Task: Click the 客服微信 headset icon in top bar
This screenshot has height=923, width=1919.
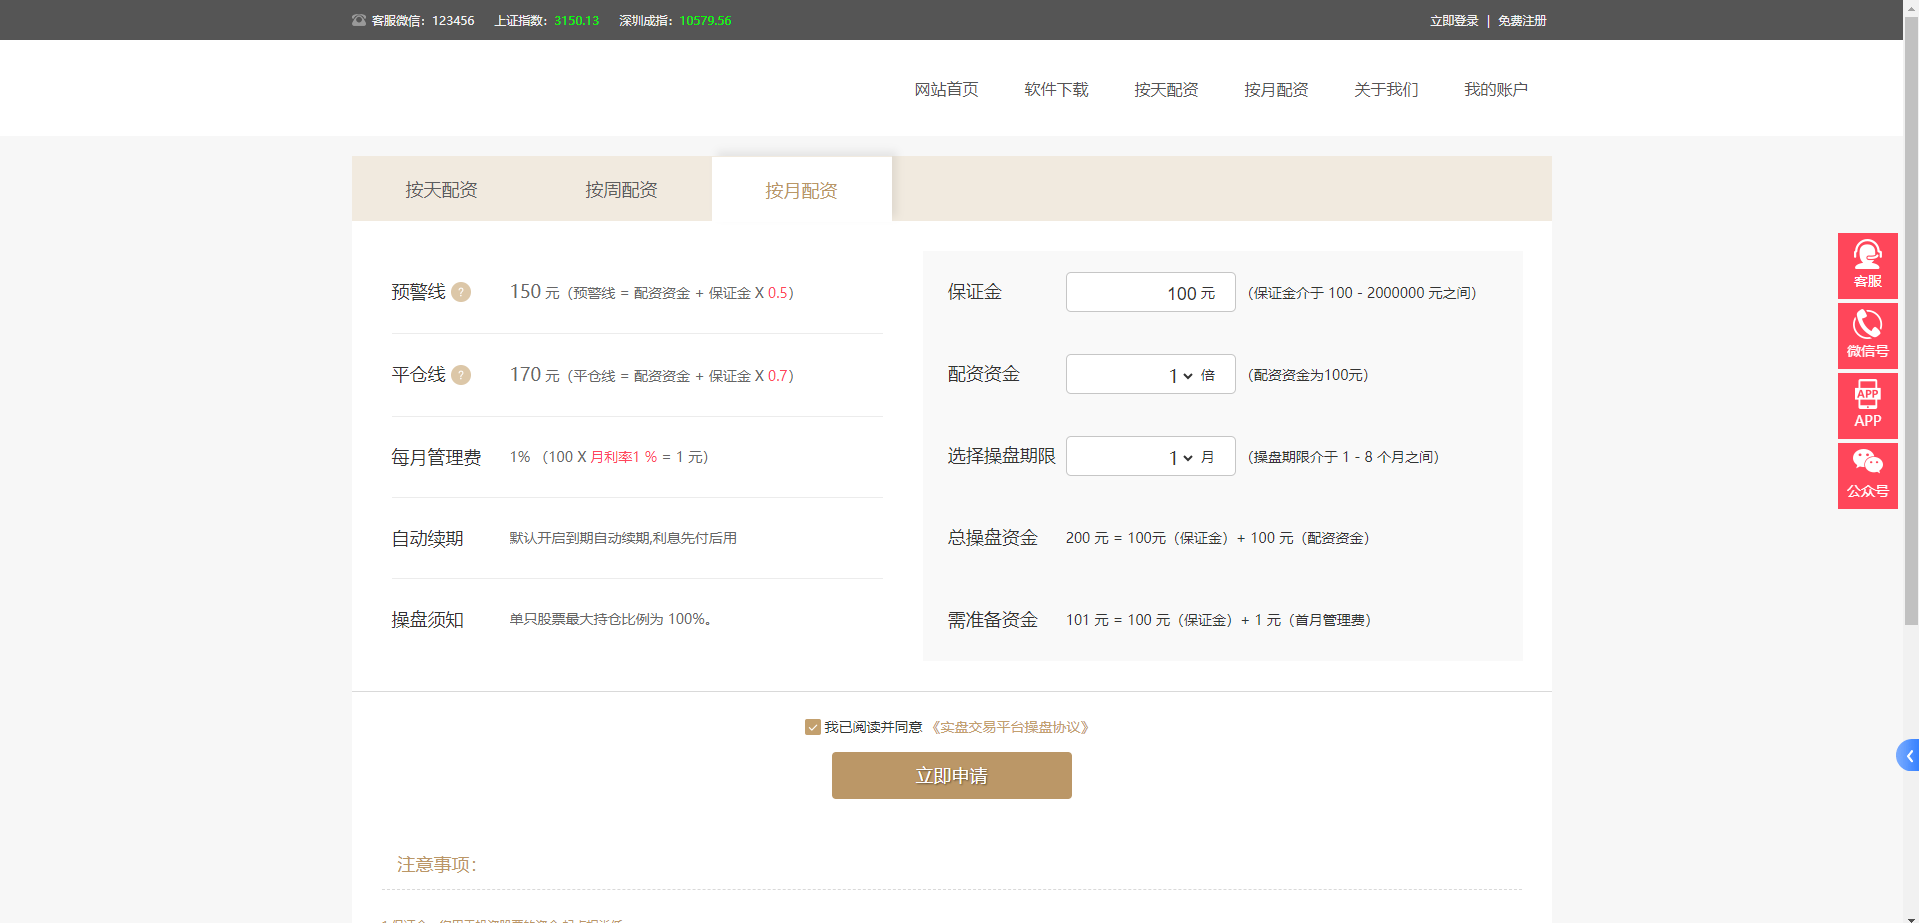Action: 359,20
